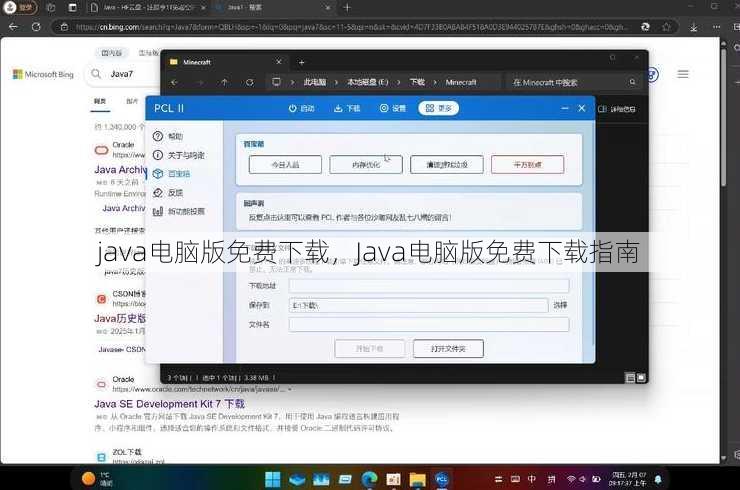740x490 pixels.
Task: Click the Explorer search Minecraft box
Action: coord(573,82)
